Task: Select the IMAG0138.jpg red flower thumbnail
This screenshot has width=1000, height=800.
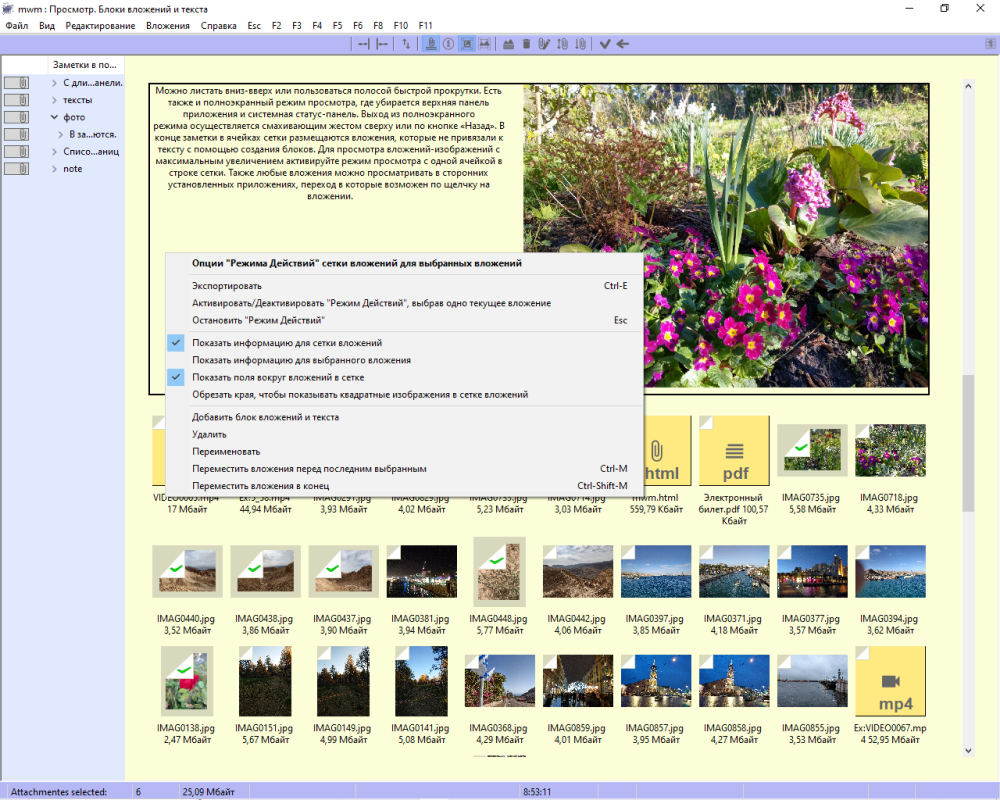Action: tap(187, 683)
